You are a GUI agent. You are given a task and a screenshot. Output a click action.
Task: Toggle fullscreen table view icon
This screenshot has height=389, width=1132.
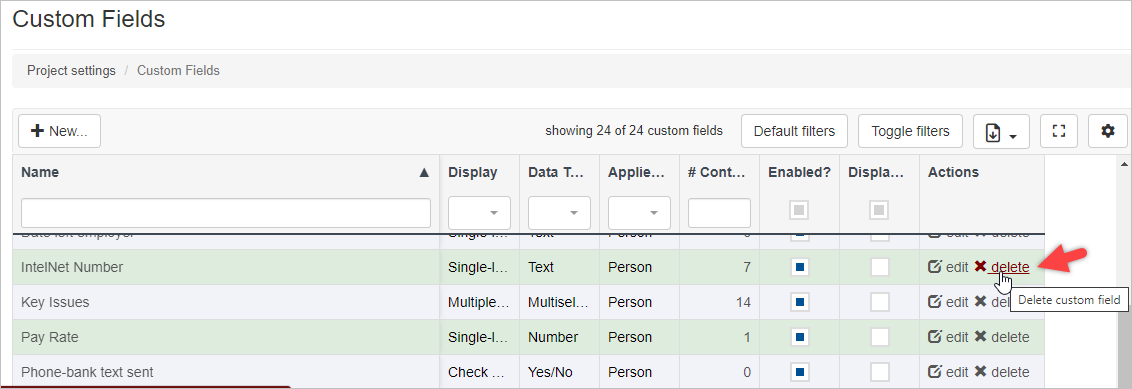pyautogui.click(x=1059, y=131)
